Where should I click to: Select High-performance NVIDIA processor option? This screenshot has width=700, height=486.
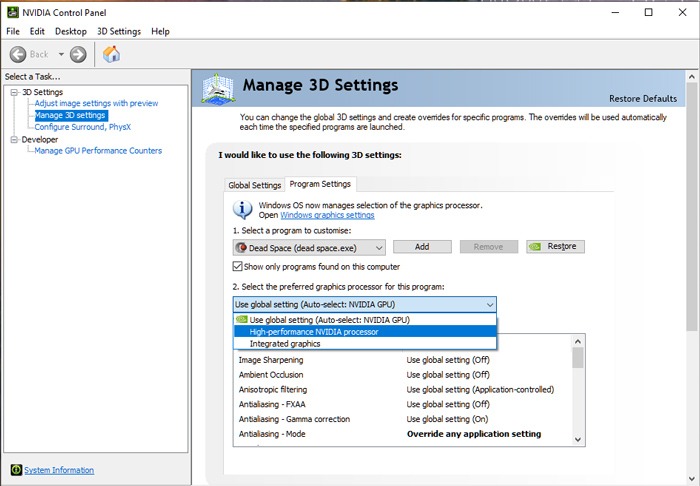[314, 332]
